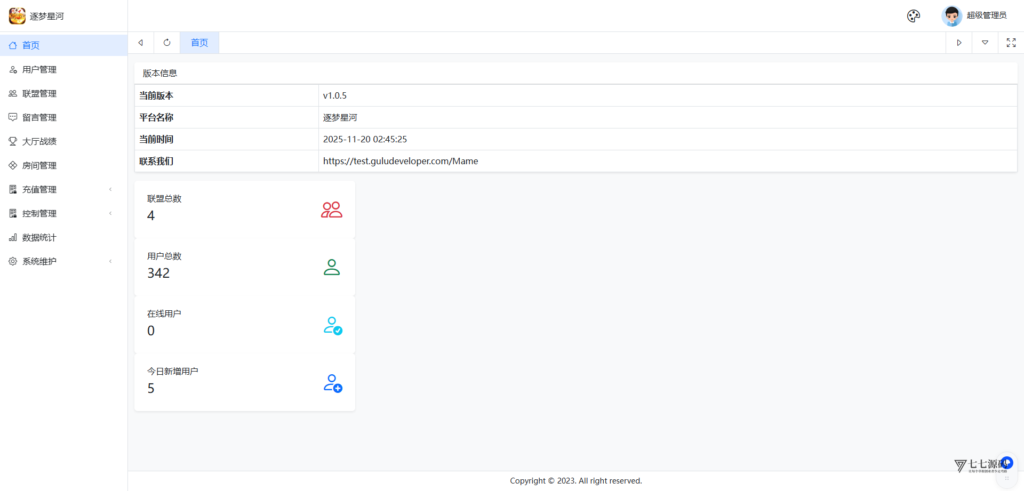Click the tab scroll left arrow
Viewport: 1024px width, 491px height.
[141, 43]
